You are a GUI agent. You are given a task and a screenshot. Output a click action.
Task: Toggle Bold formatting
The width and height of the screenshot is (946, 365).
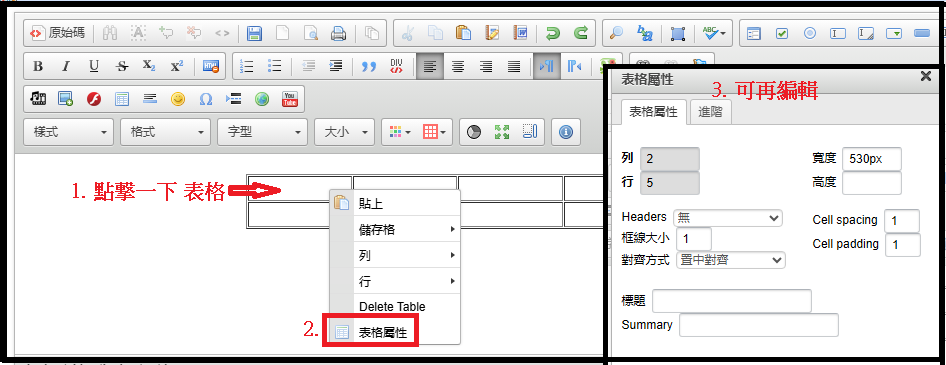click(x=37, y=66)
